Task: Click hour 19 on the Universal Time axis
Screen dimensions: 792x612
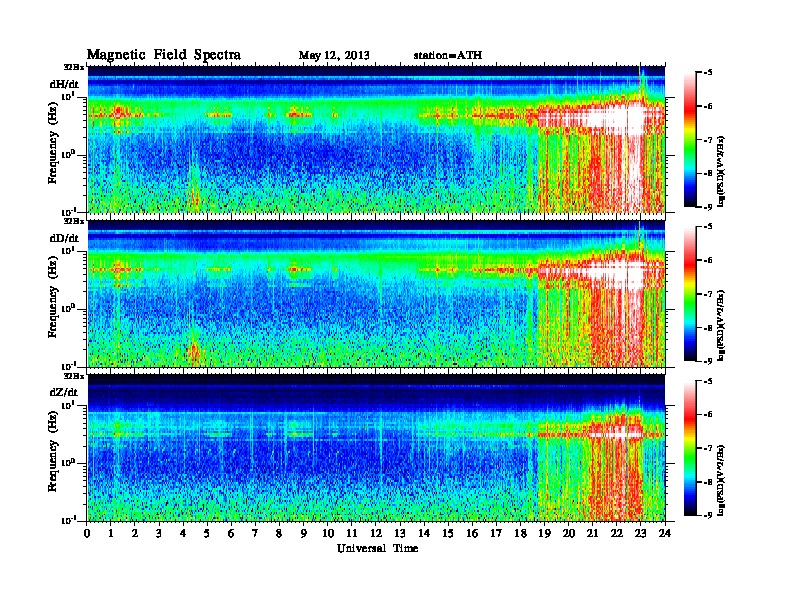Action: pos(544,533)
